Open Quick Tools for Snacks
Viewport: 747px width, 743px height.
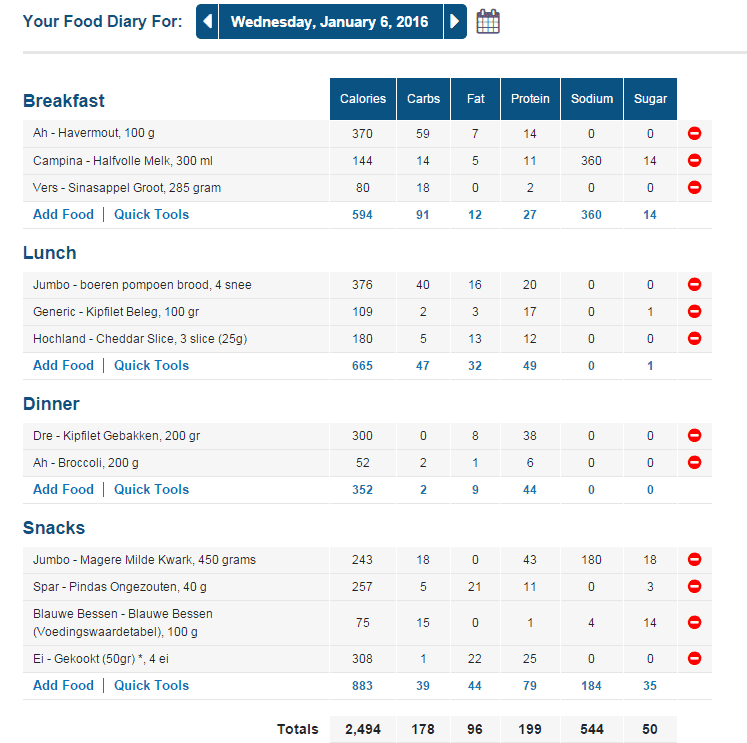[x=151, y=685]
